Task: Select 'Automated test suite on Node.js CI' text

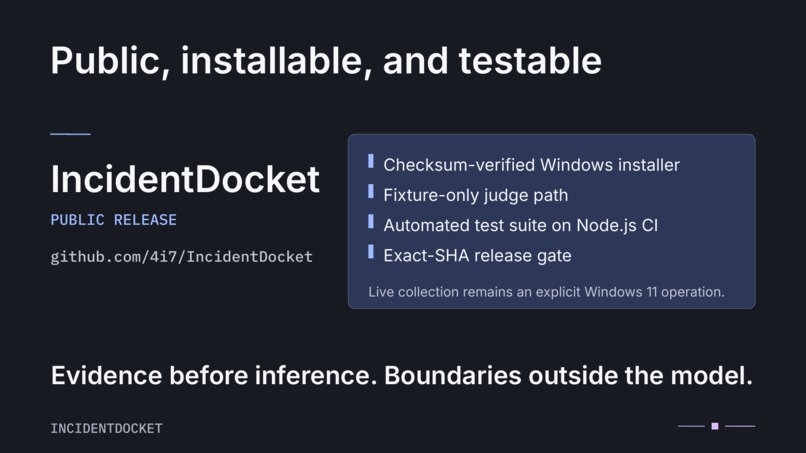Action: (521, 225)
